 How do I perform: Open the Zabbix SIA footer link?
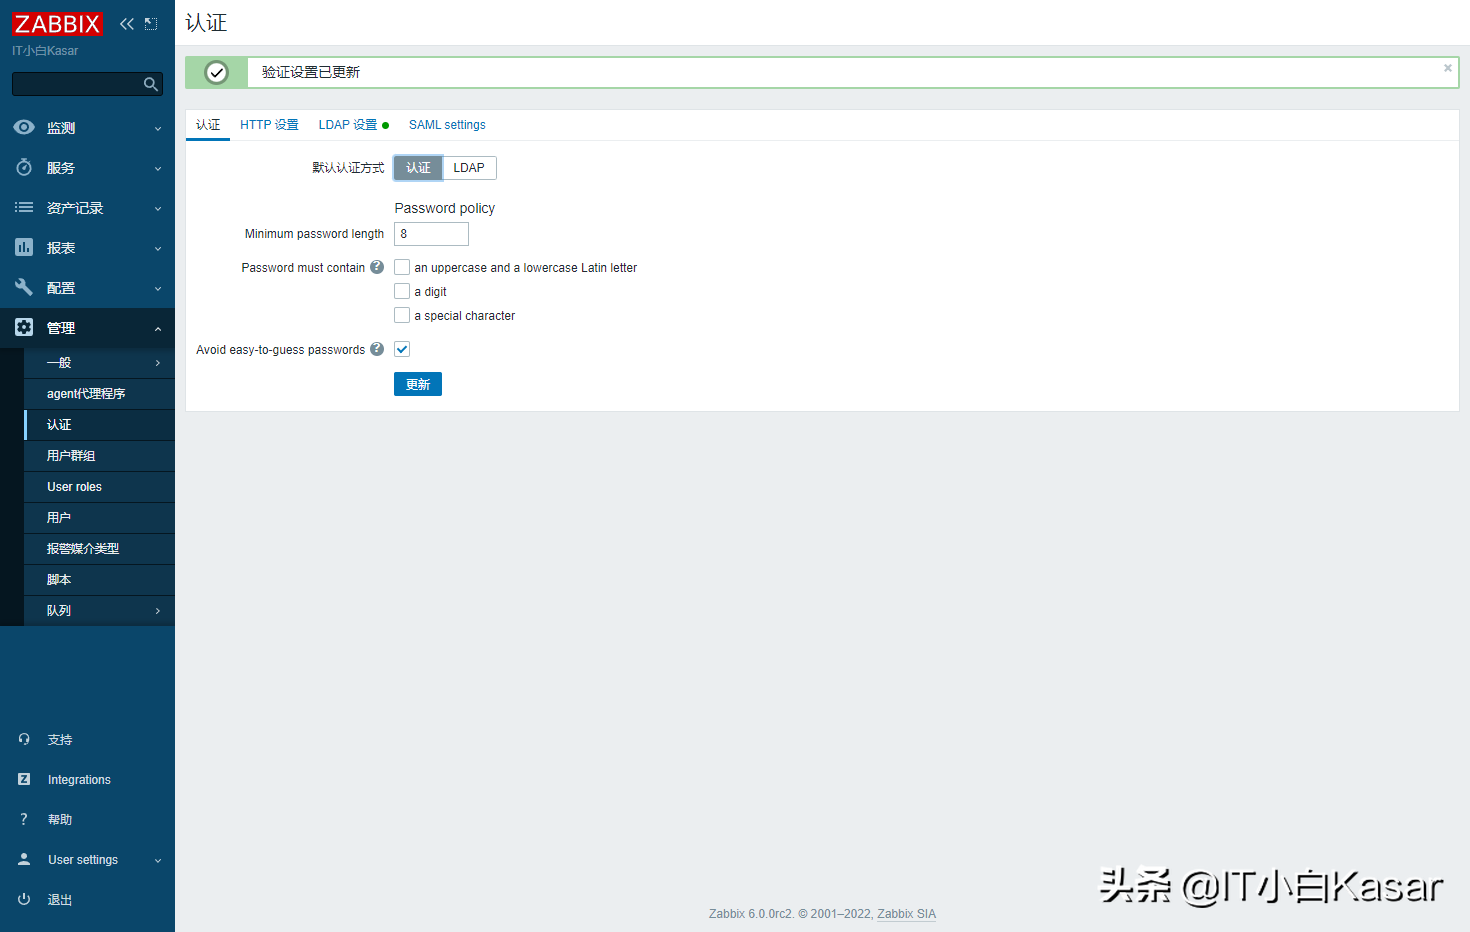(x=906, y=914)
